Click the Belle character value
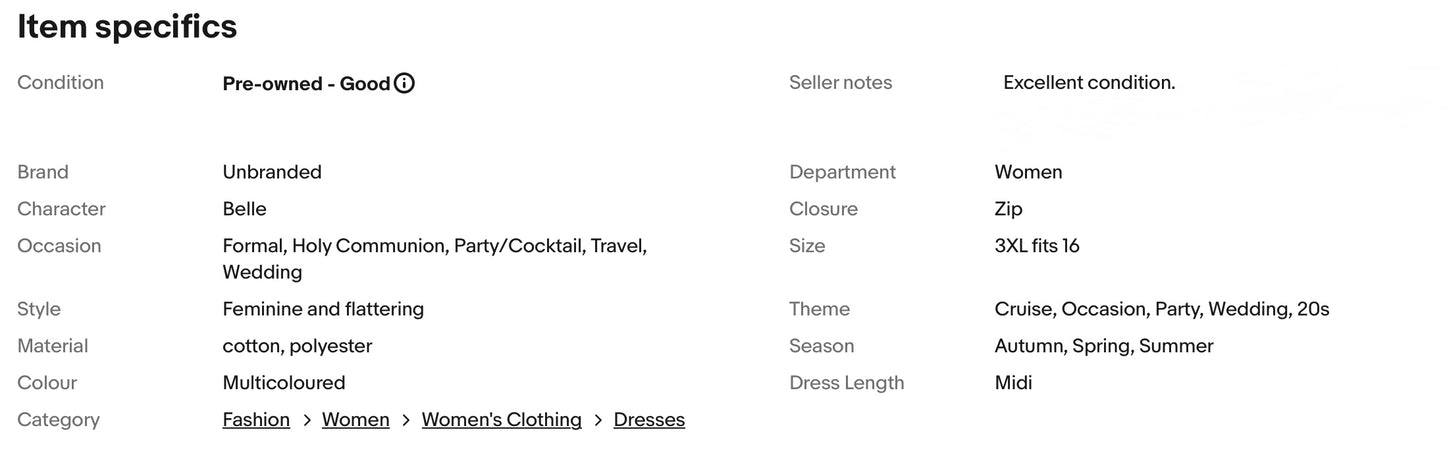This screenshot has width=1445, height=459. click(244, 209)
